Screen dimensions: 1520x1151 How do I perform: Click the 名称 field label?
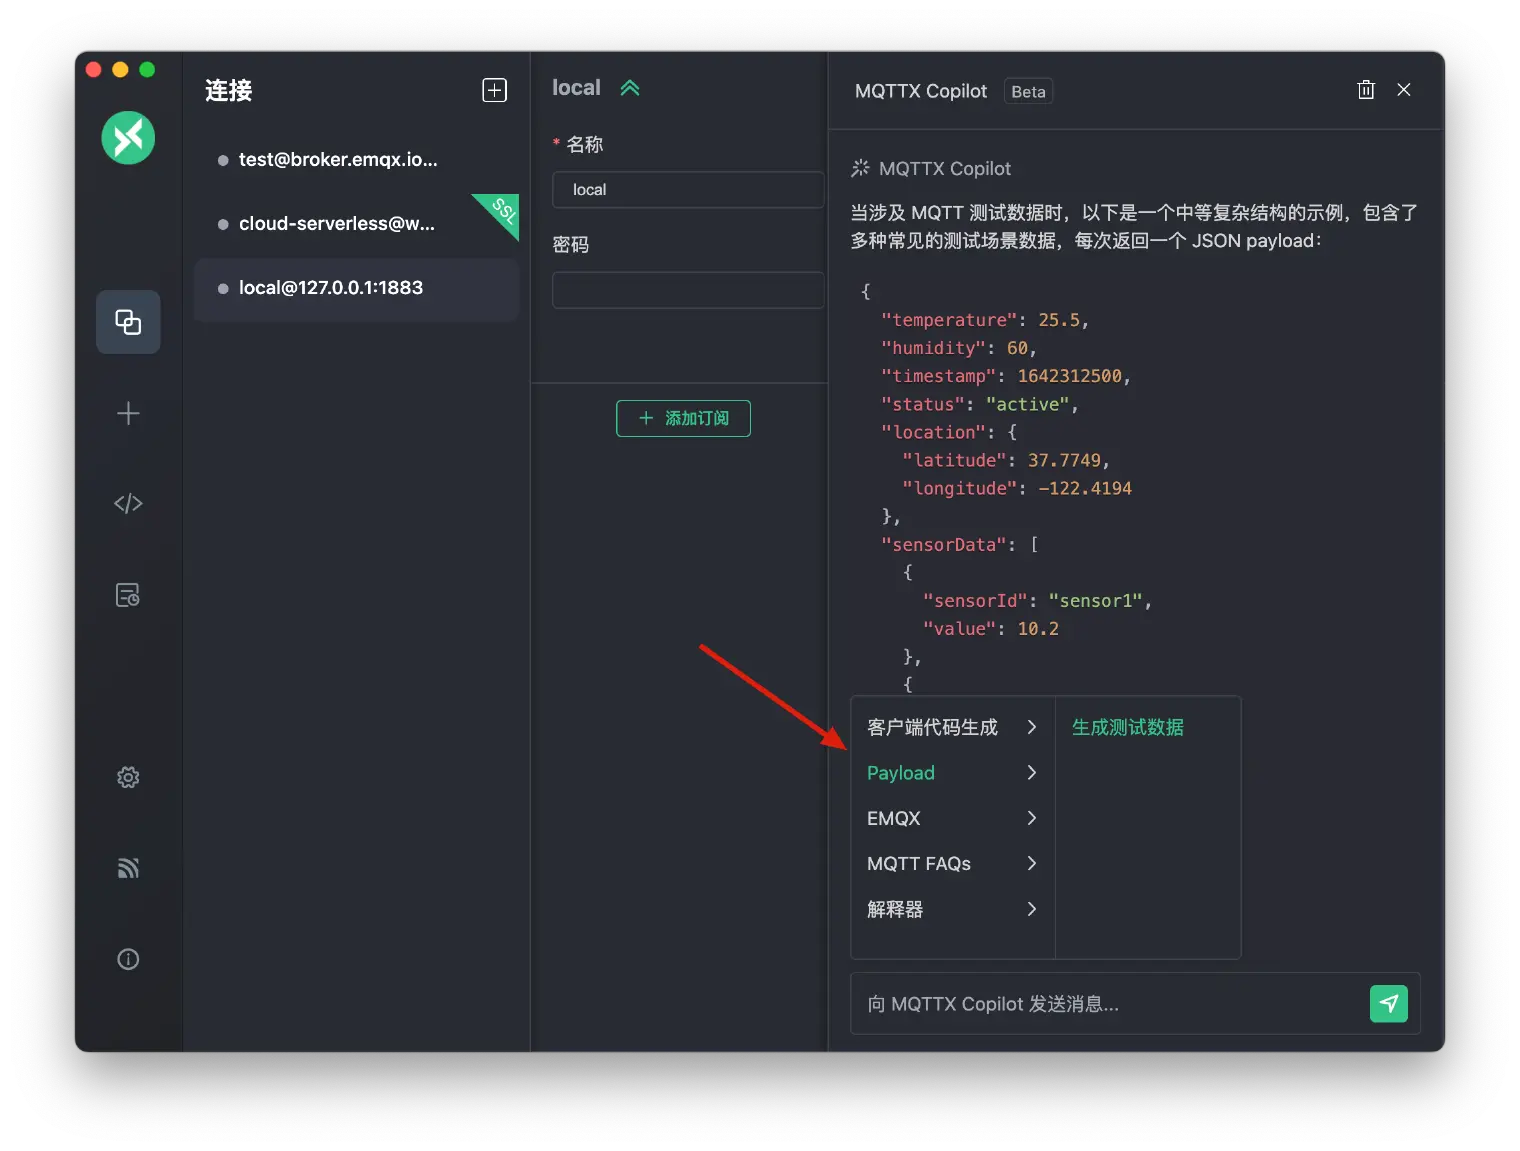pyautogui.click(x=584, y=144)
